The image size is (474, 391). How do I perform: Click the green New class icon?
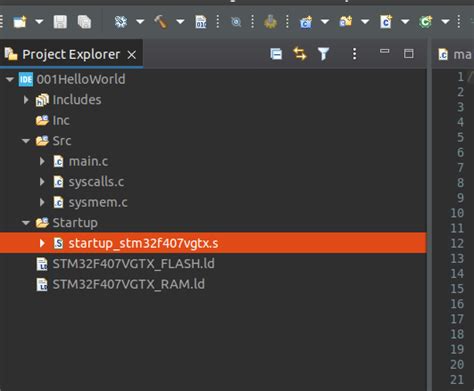(426, 22)
